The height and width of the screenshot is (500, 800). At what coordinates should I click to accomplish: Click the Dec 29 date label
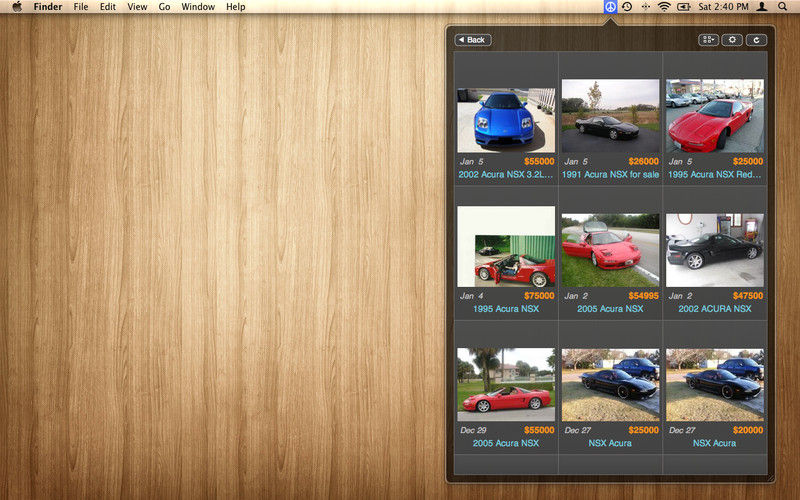[x=473, y=430]
